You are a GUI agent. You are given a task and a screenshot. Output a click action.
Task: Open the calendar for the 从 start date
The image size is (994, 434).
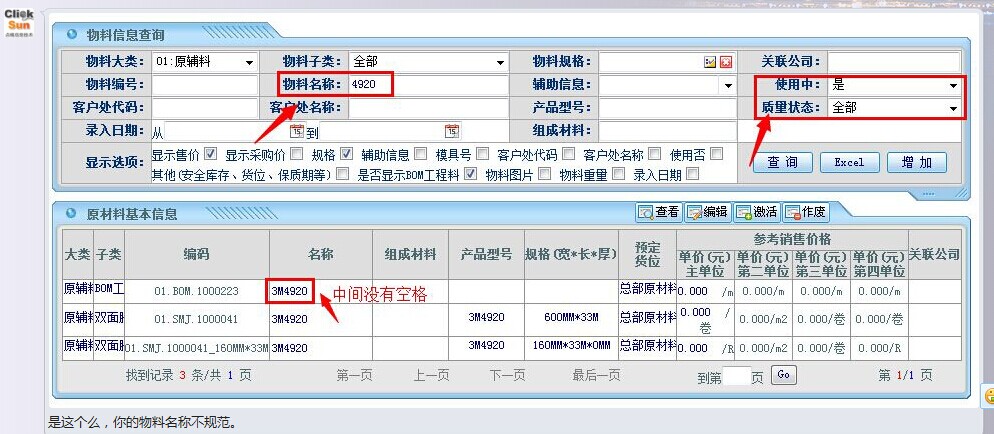pos(297,131)
